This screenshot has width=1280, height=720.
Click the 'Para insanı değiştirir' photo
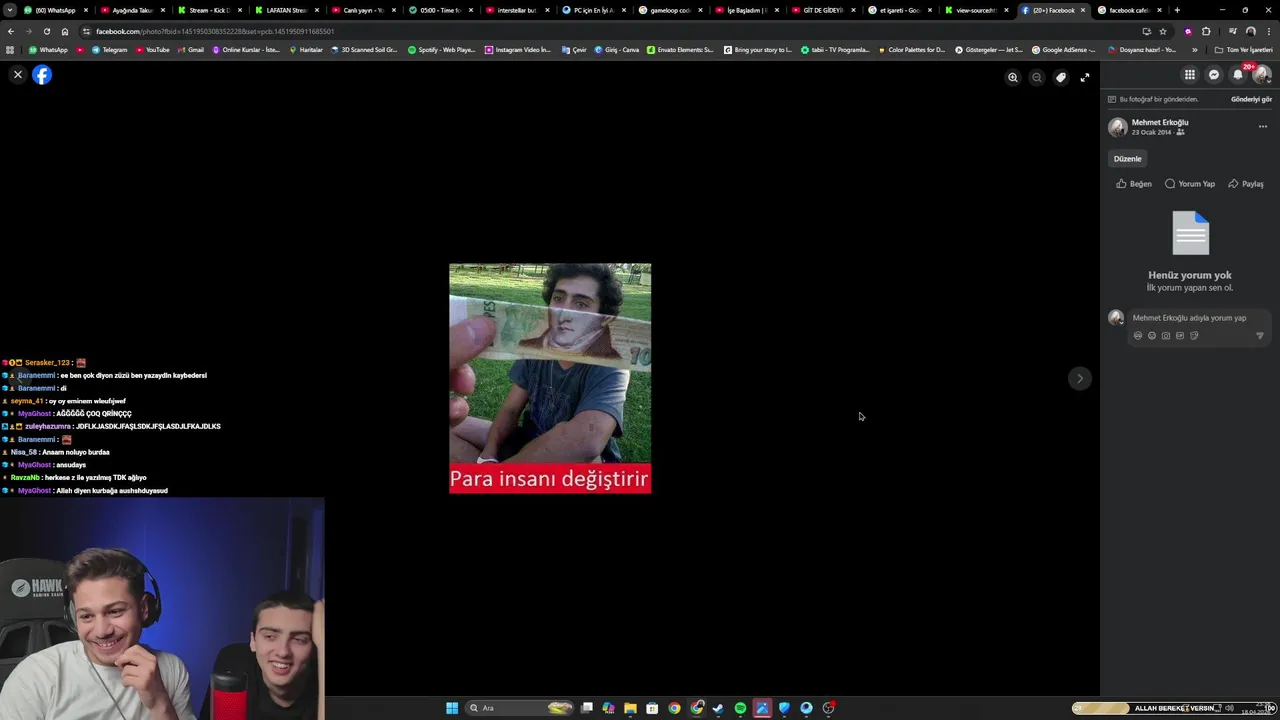pyautogui.click(x=550, y=379)
